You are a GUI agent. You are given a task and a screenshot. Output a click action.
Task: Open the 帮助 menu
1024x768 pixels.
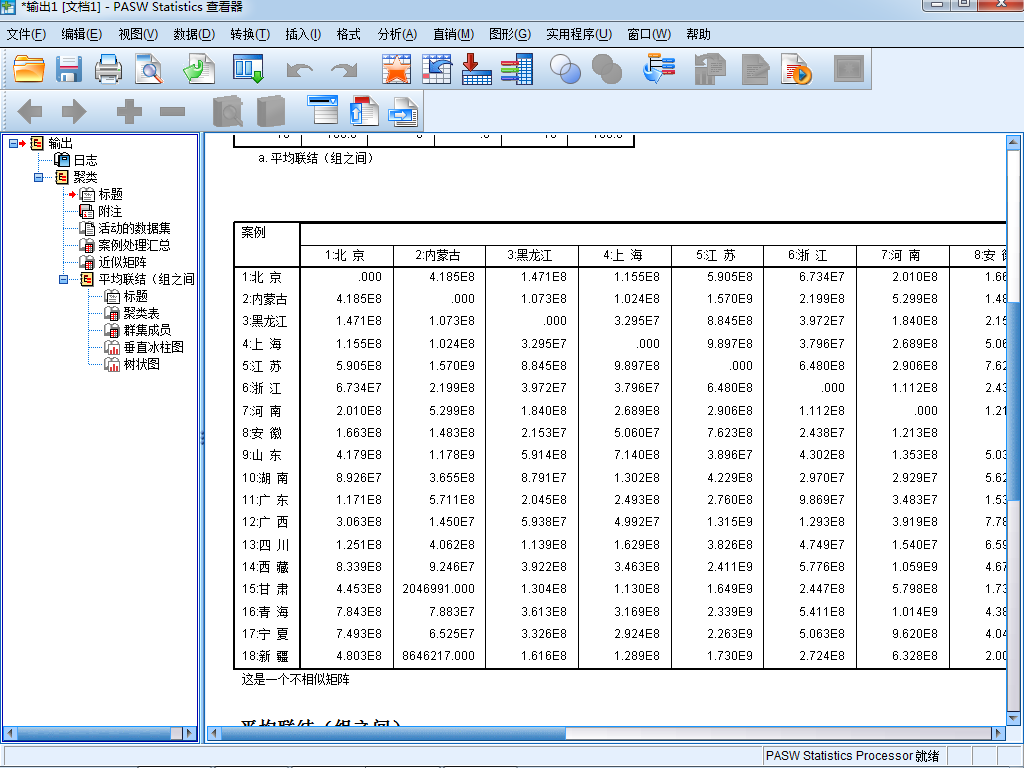pyautogui.click(x=698, y=34)
